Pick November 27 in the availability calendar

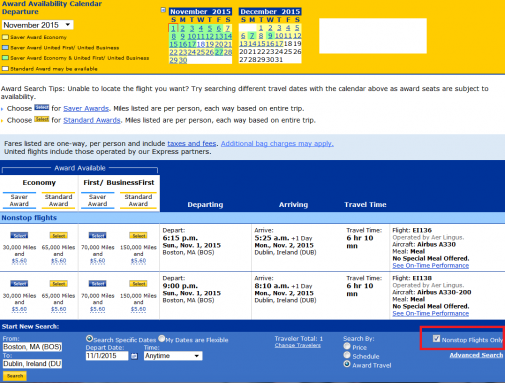(218, 52)
